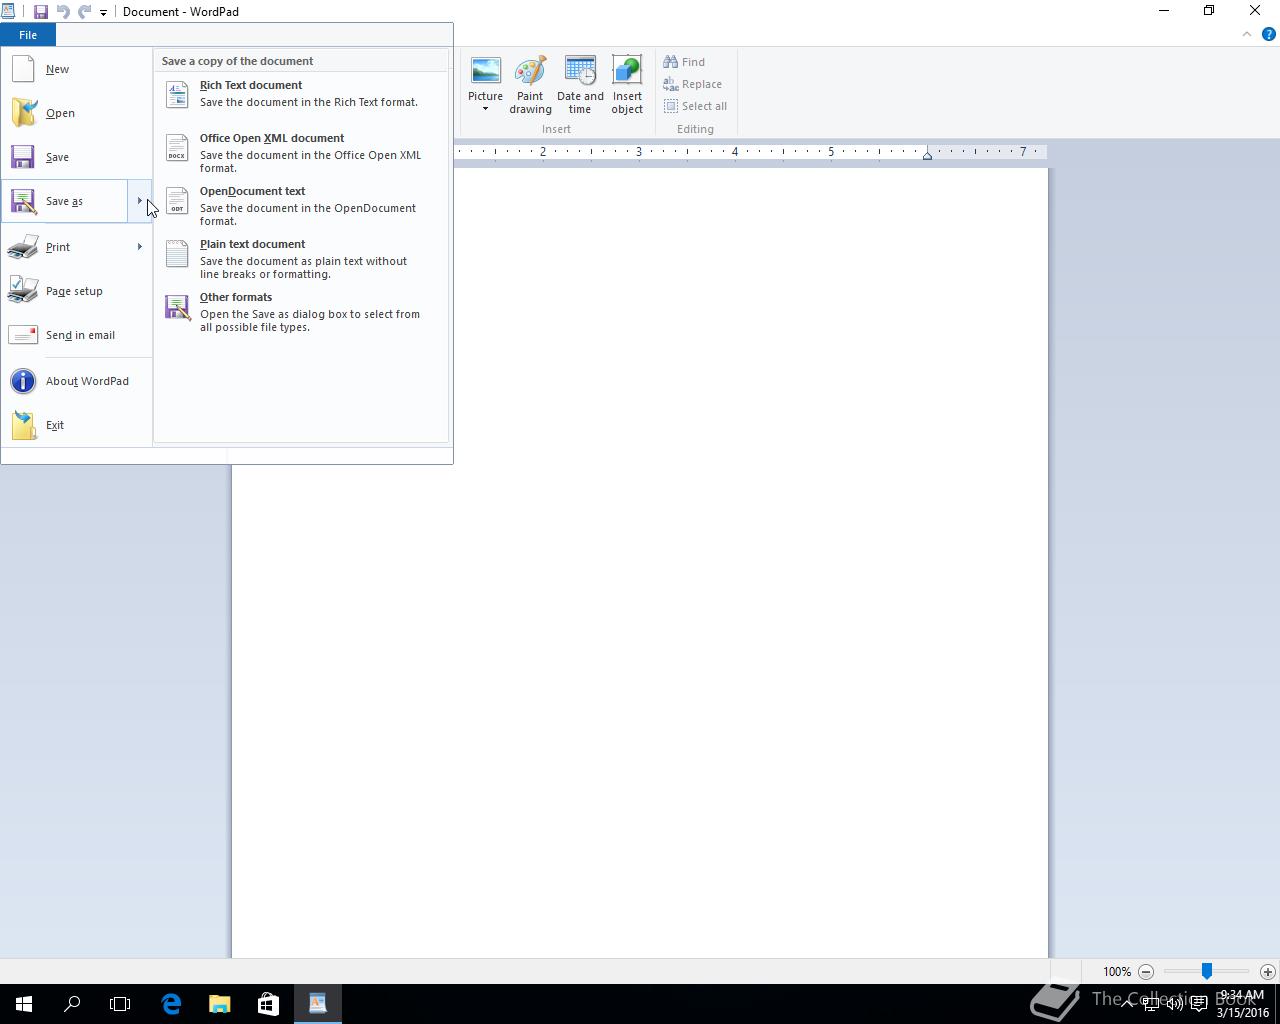Expand the Save as submenu arrow

pos(139,201)
